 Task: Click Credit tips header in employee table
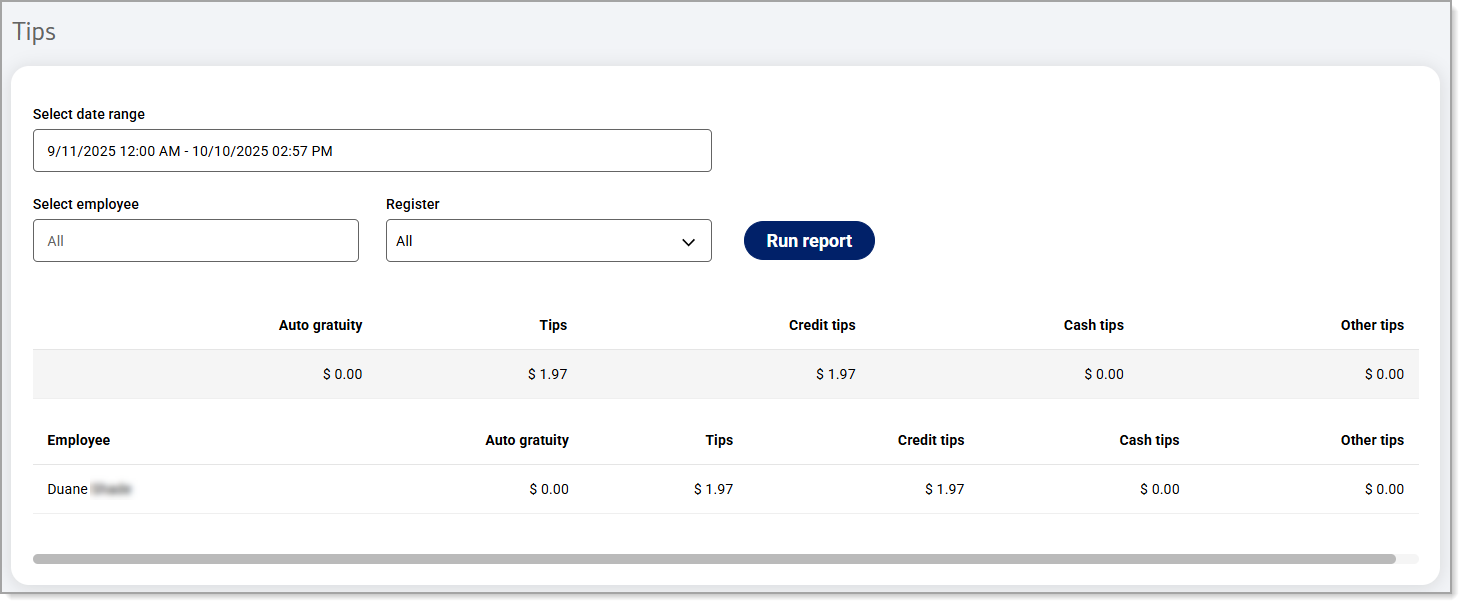coord(930,440)
